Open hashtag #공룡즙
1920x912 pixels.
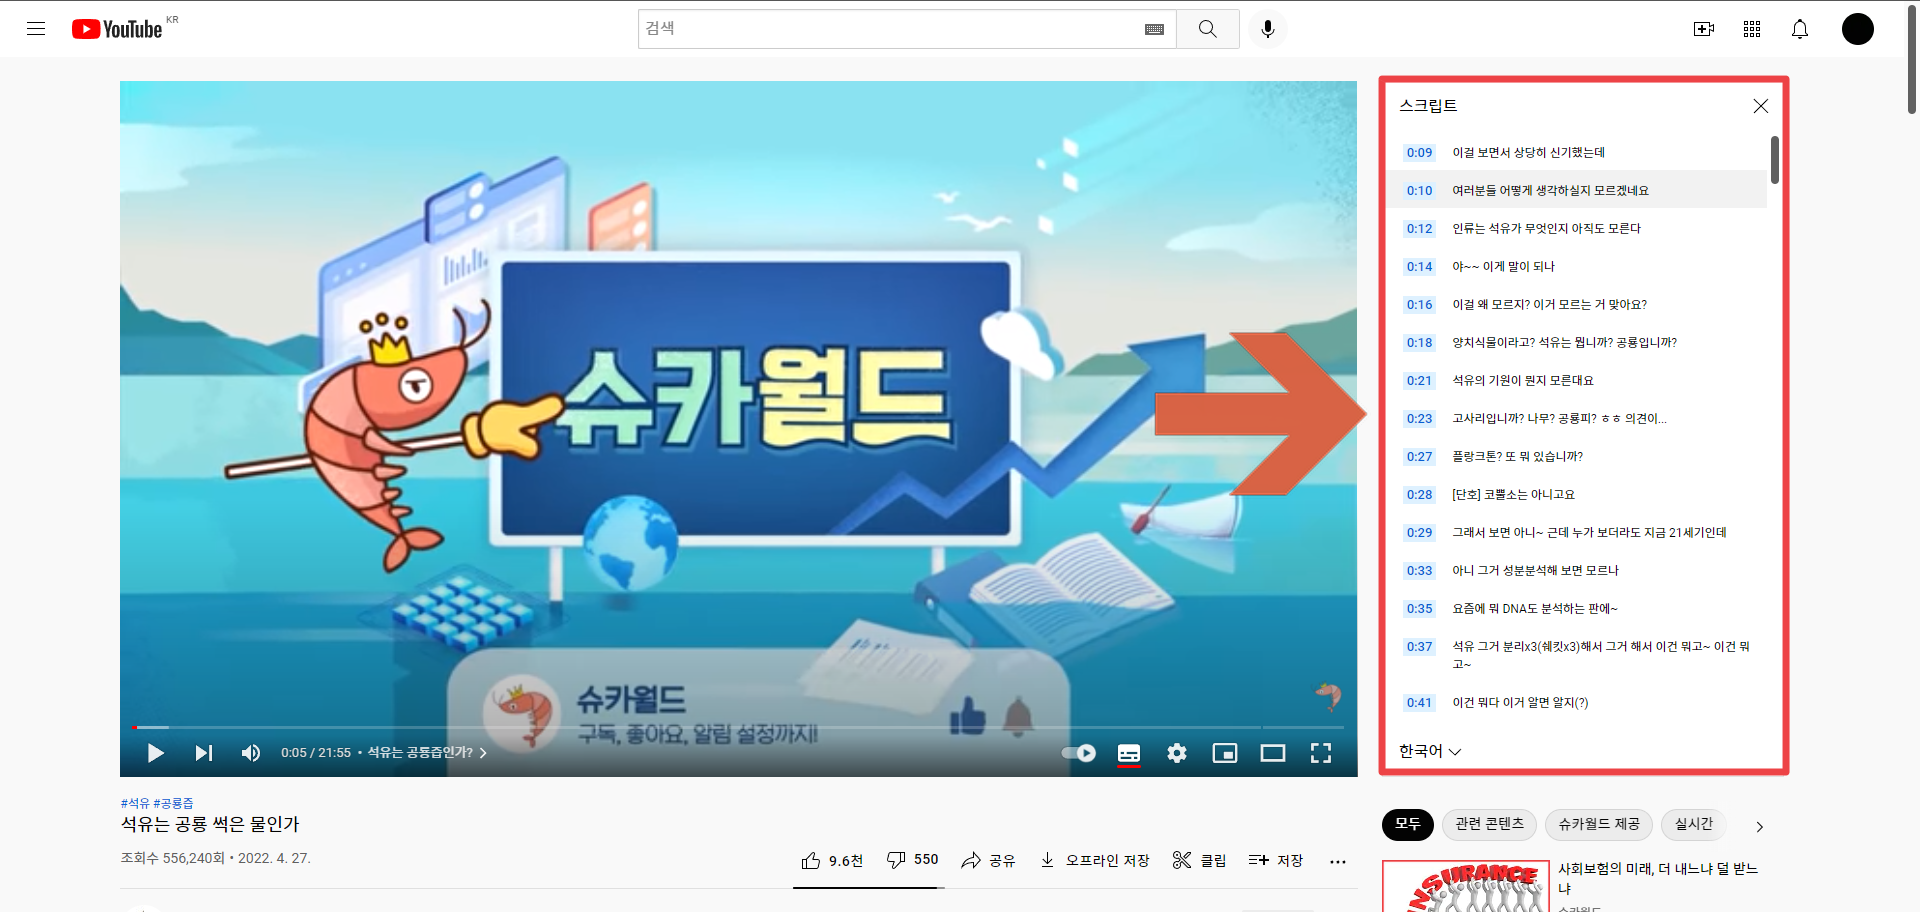coord(173,803)
